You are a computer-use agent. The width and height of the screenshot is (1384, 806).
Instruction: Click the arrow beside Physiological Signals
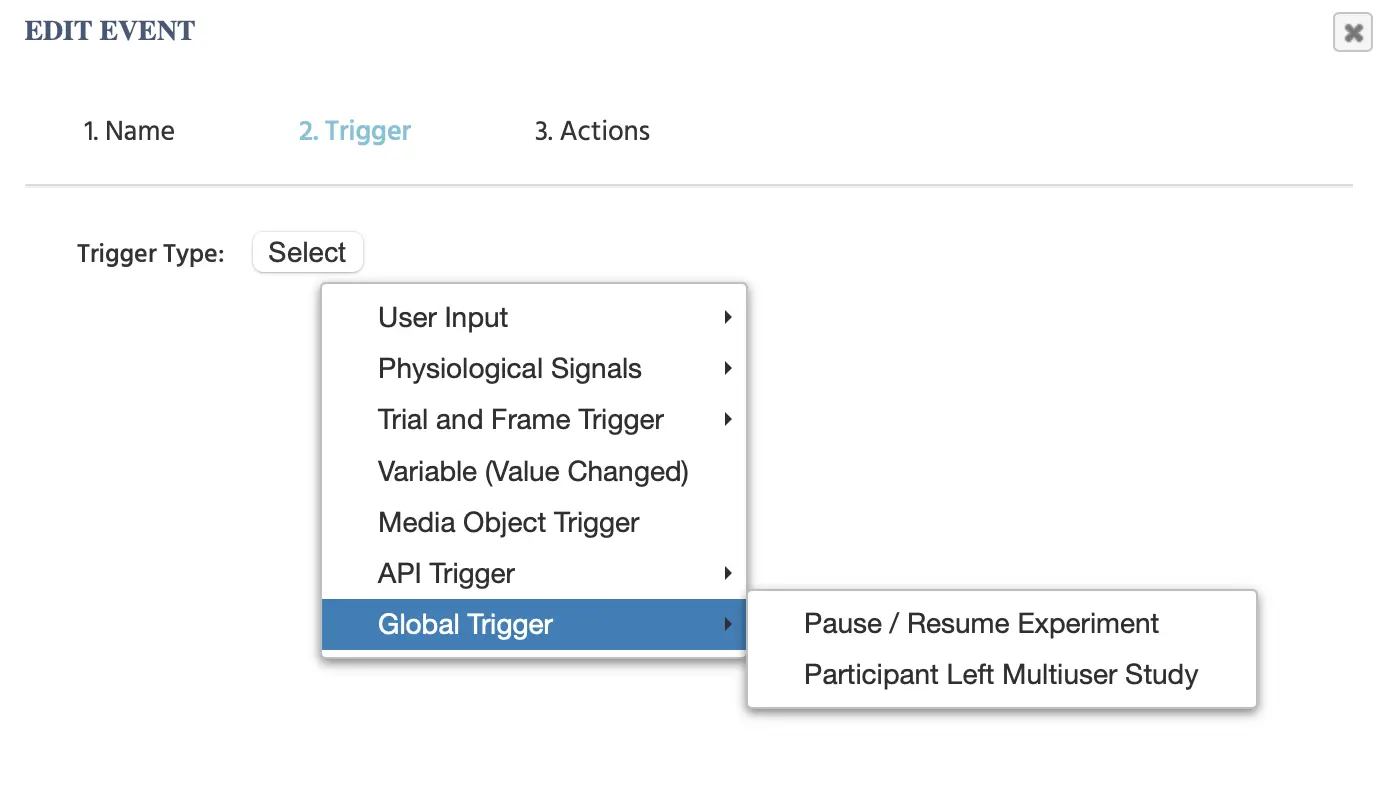[728, 369]
